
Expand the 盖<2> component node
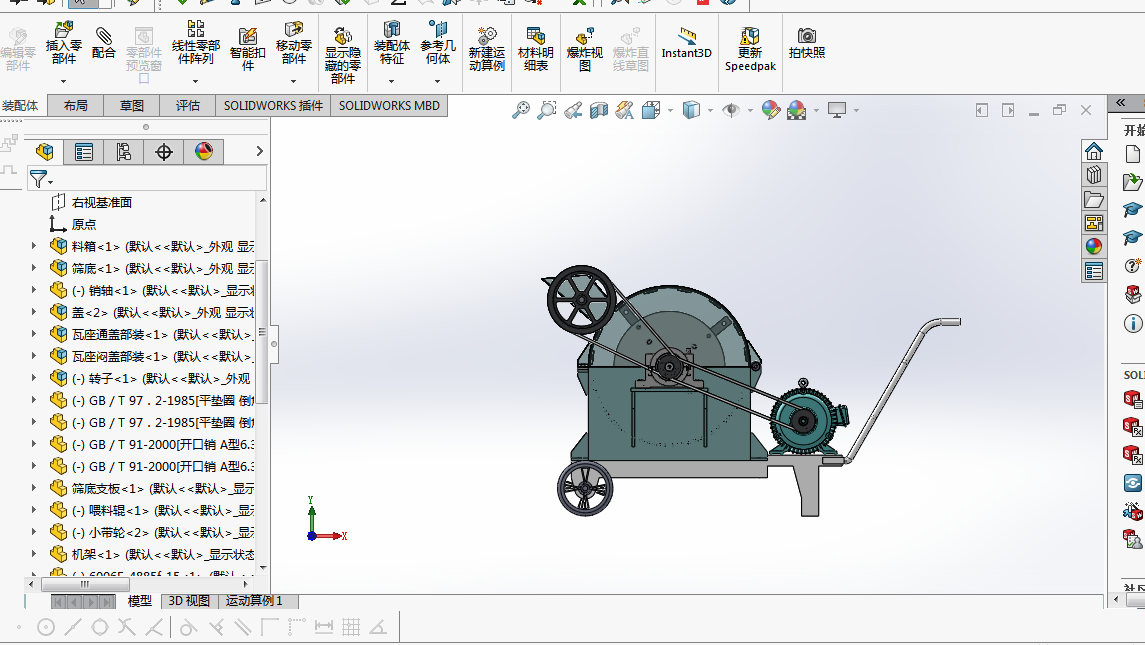click(34, 312)
